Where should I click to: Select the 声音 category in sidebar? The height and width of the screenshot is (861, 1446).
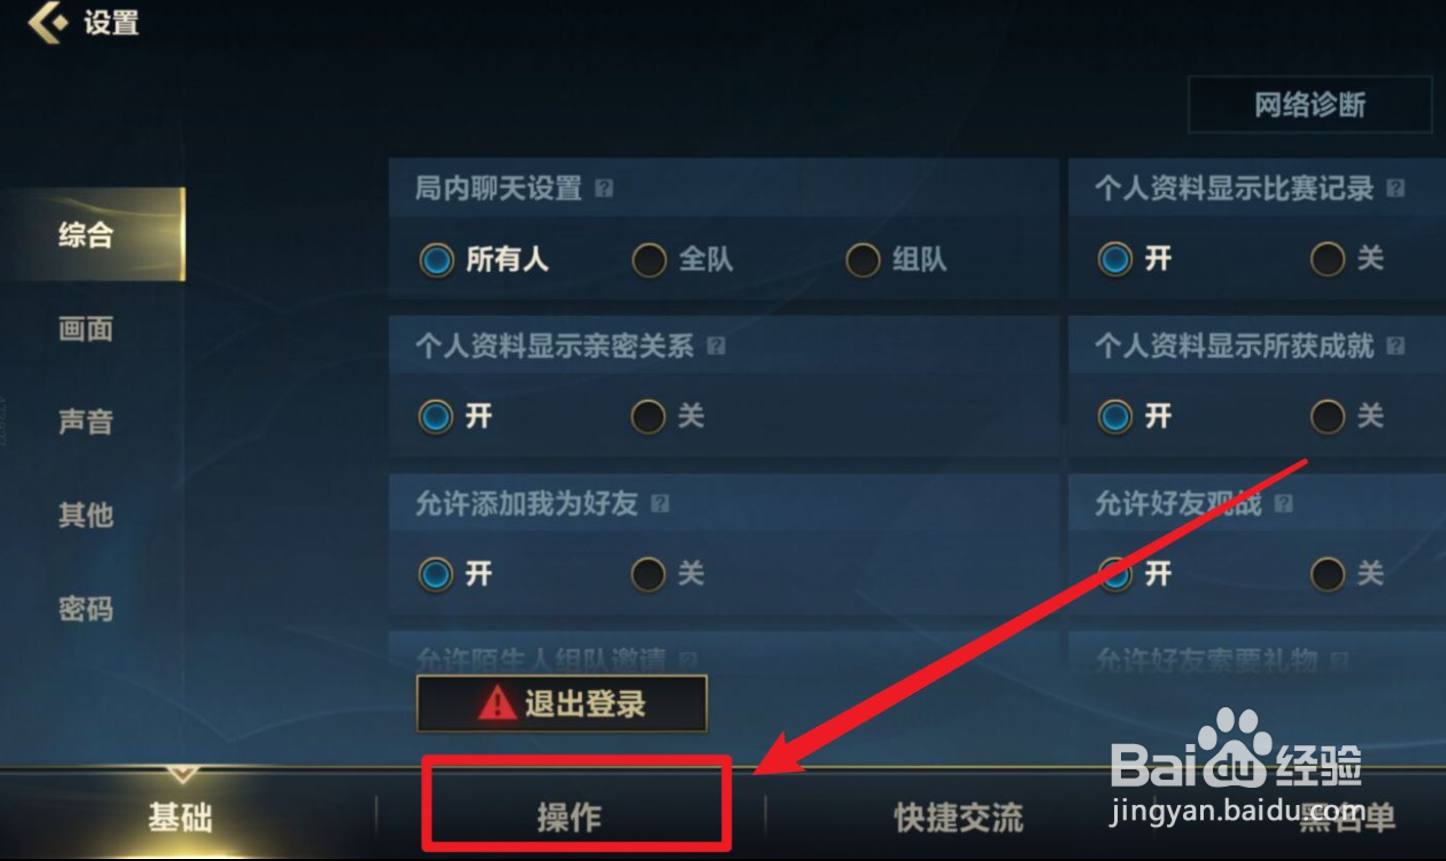86,422
